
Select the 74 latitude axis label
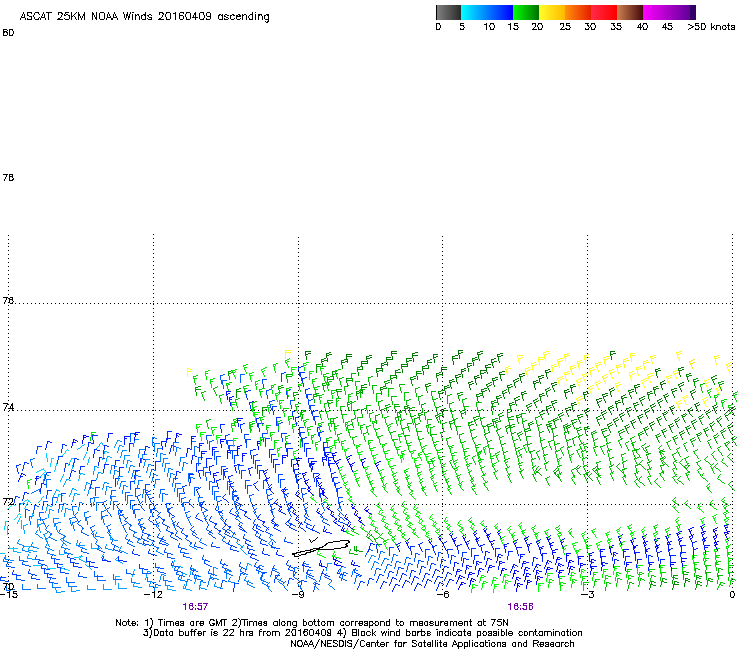point(8,407)
